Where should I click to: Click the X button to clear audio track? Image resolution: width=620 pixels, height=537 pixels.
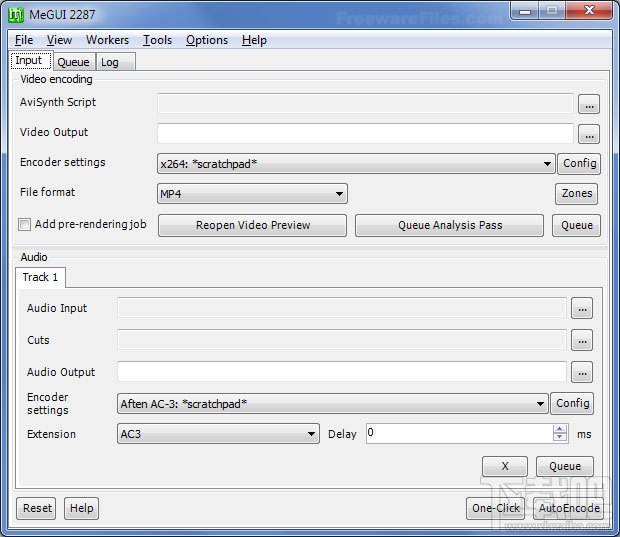pos(505,466)
